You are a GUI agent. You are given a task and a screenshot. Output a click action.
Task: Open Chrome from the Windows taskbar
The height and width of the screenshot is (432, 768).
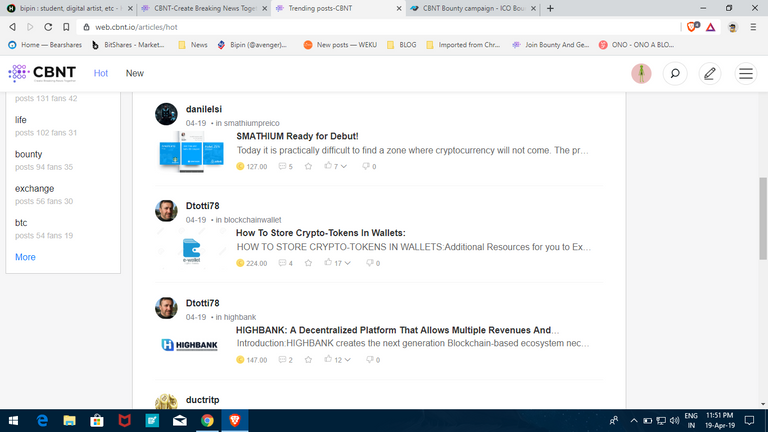206,421
